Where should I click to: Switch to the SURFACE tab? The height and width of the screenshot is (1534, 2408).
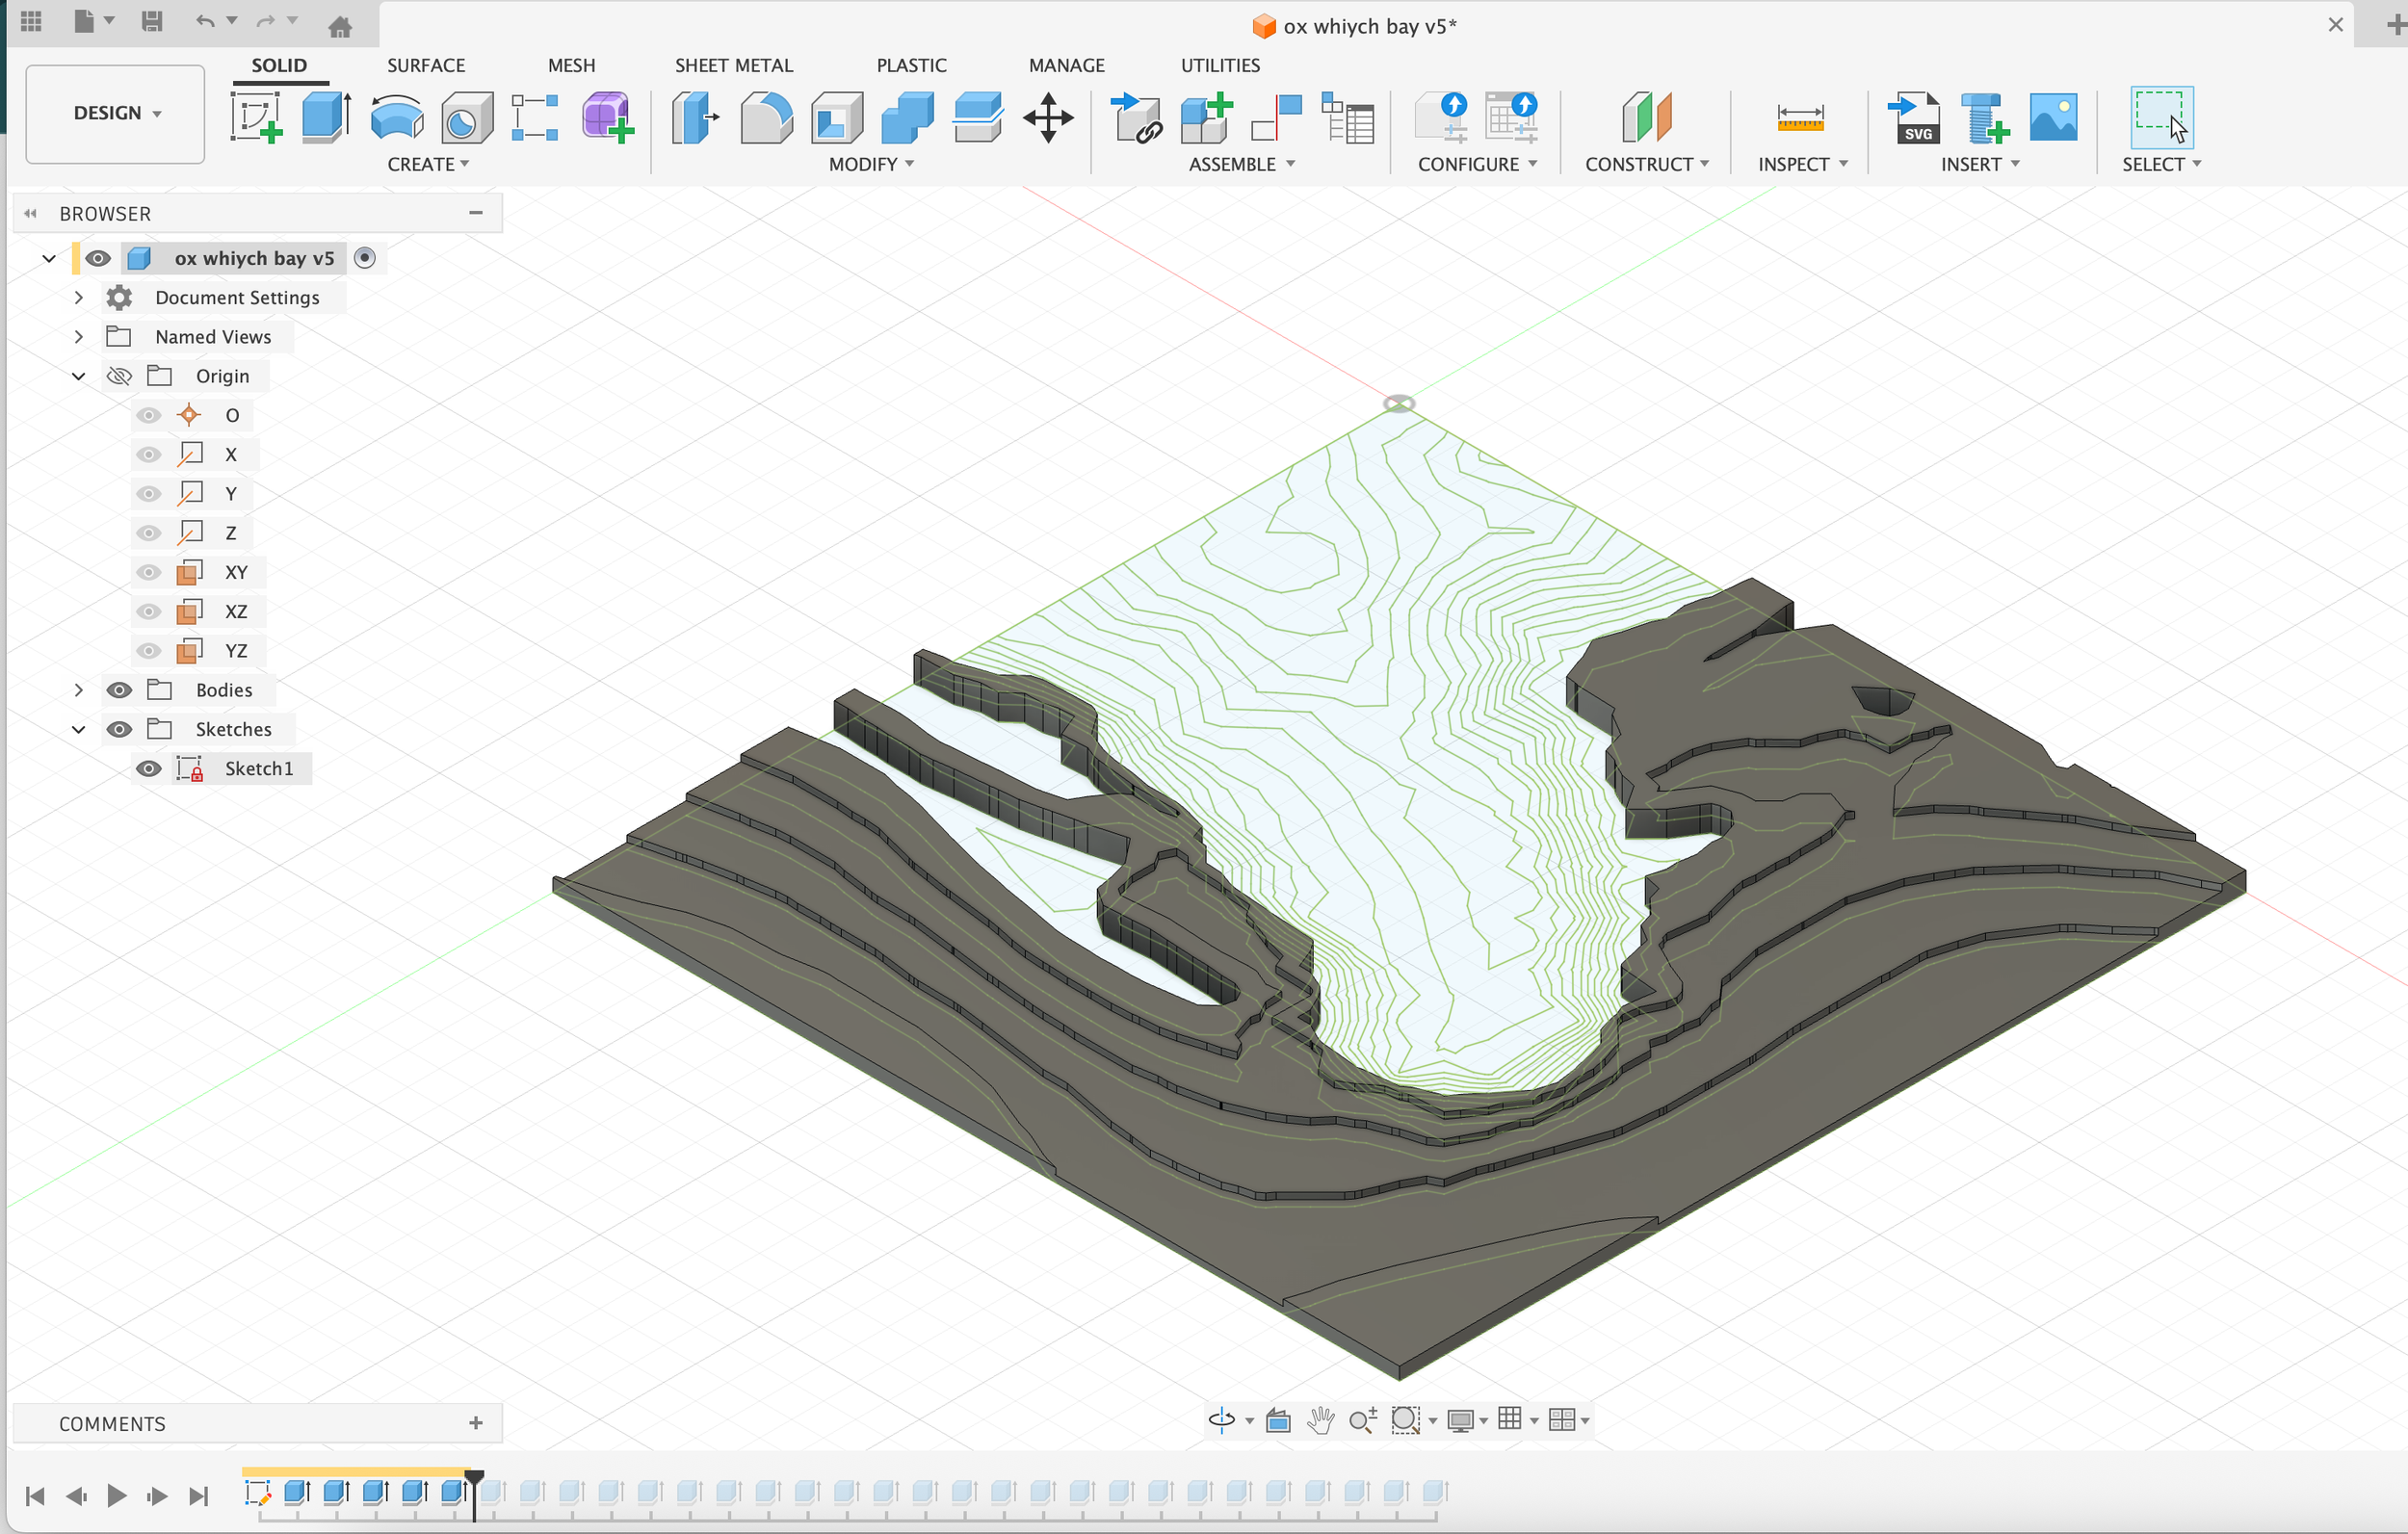click(x=426, y=65)
